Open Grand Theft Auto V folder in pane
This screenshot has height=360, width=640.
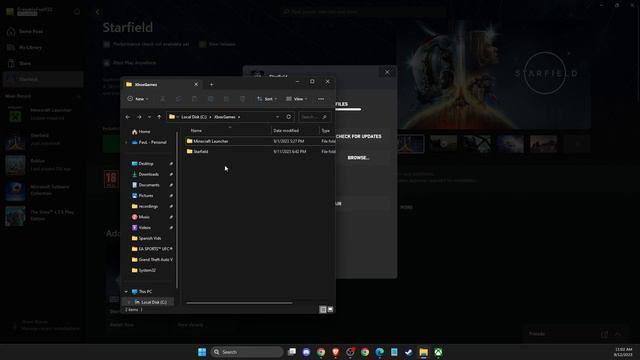click(152, 259)
